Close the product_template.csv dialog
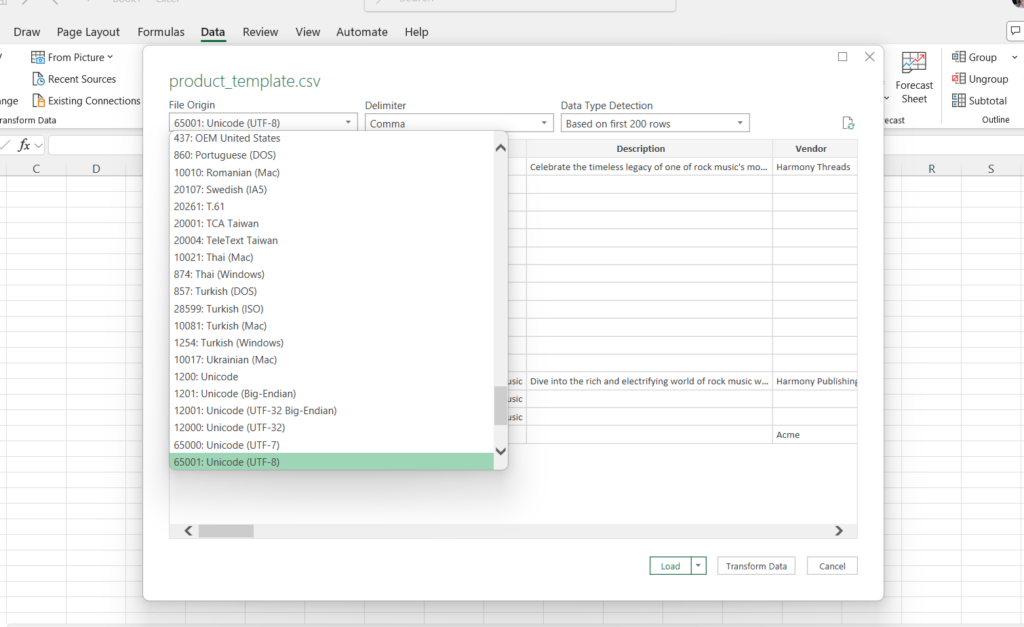This screenshot has height=627, width=1024. (869, 57)
